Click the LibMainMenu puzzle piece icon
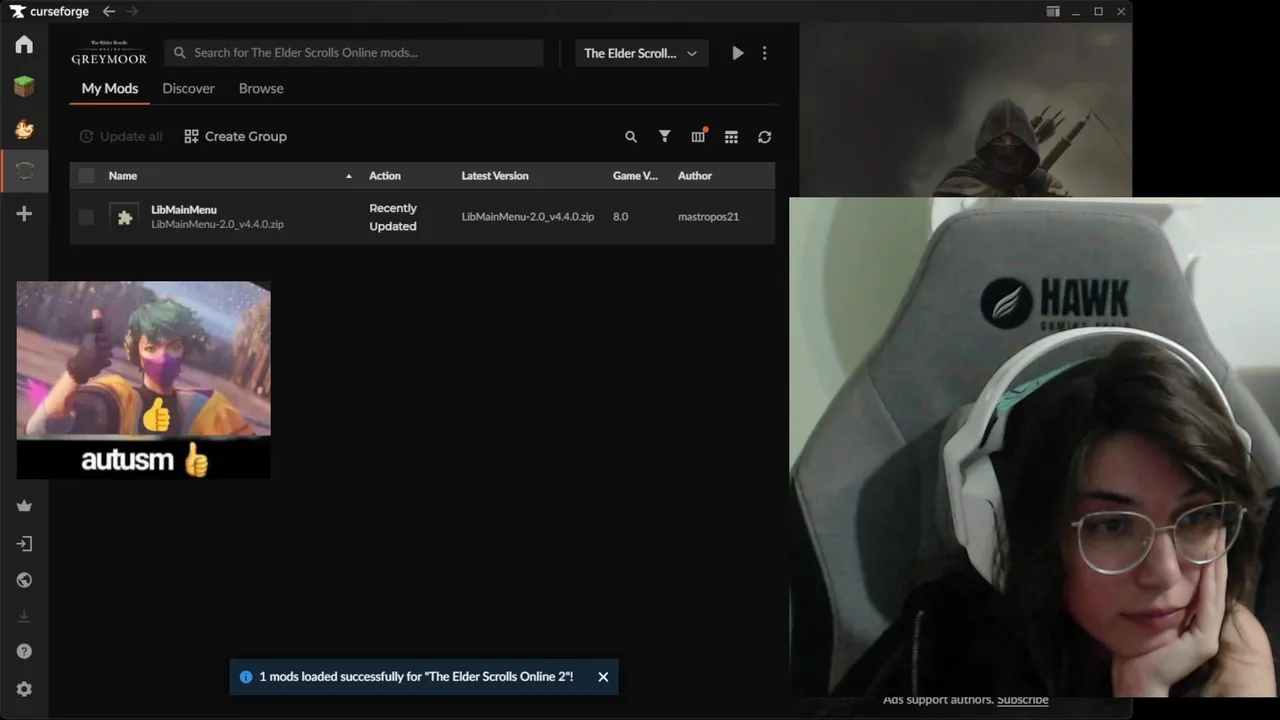 point(124,217)
